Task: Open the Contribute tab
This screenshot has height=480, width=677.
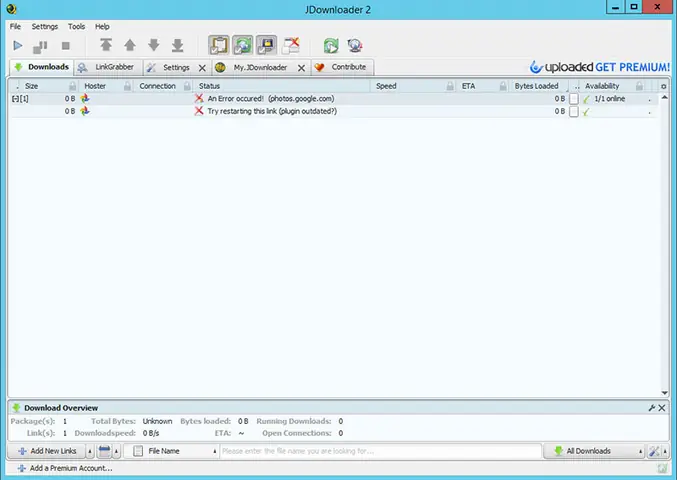Action: 342,67
